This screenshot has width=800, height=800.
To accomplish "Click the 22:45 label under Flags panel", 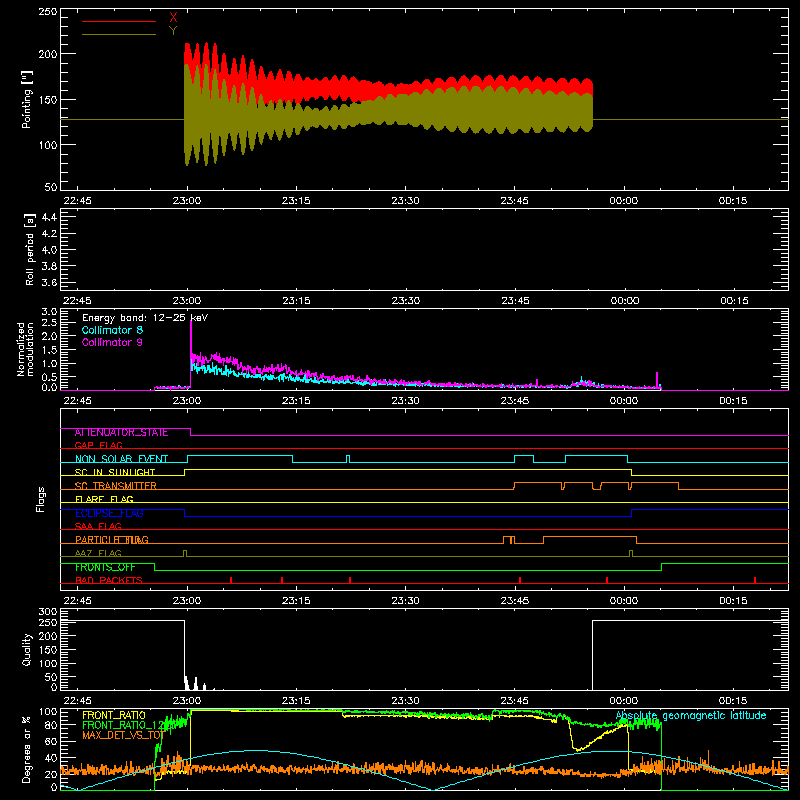I will [78, 601].
